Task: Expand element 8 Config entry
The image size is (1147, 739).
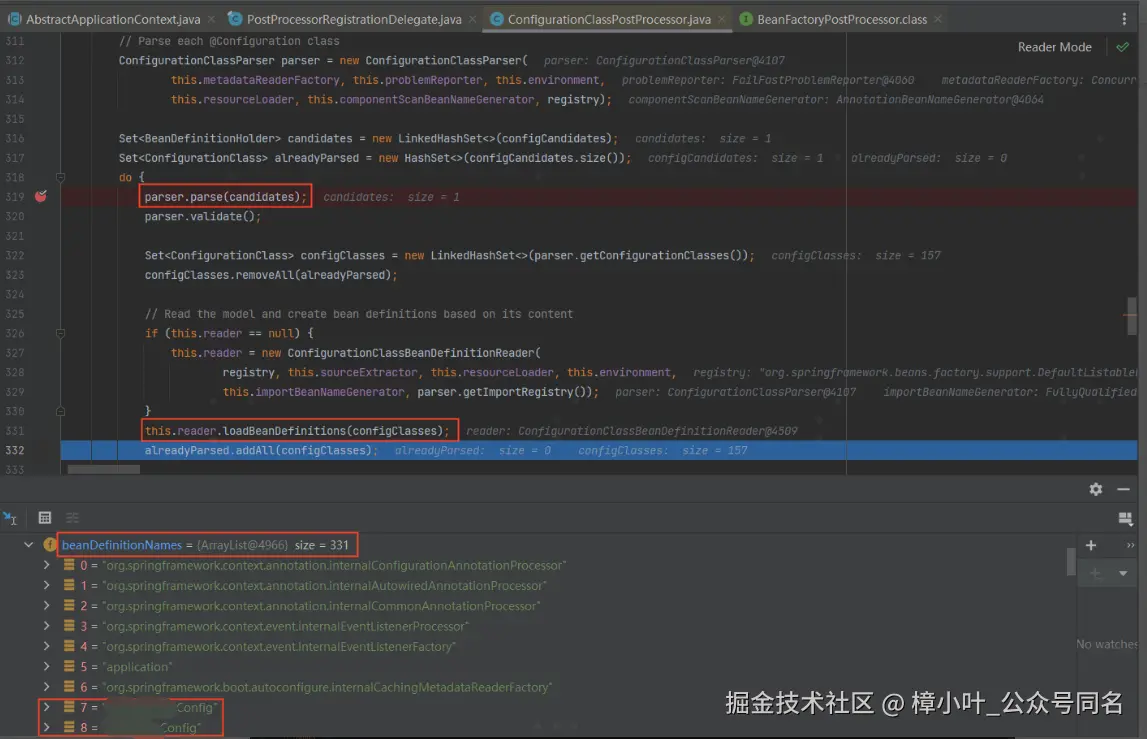Action: [x=47, y=727]
